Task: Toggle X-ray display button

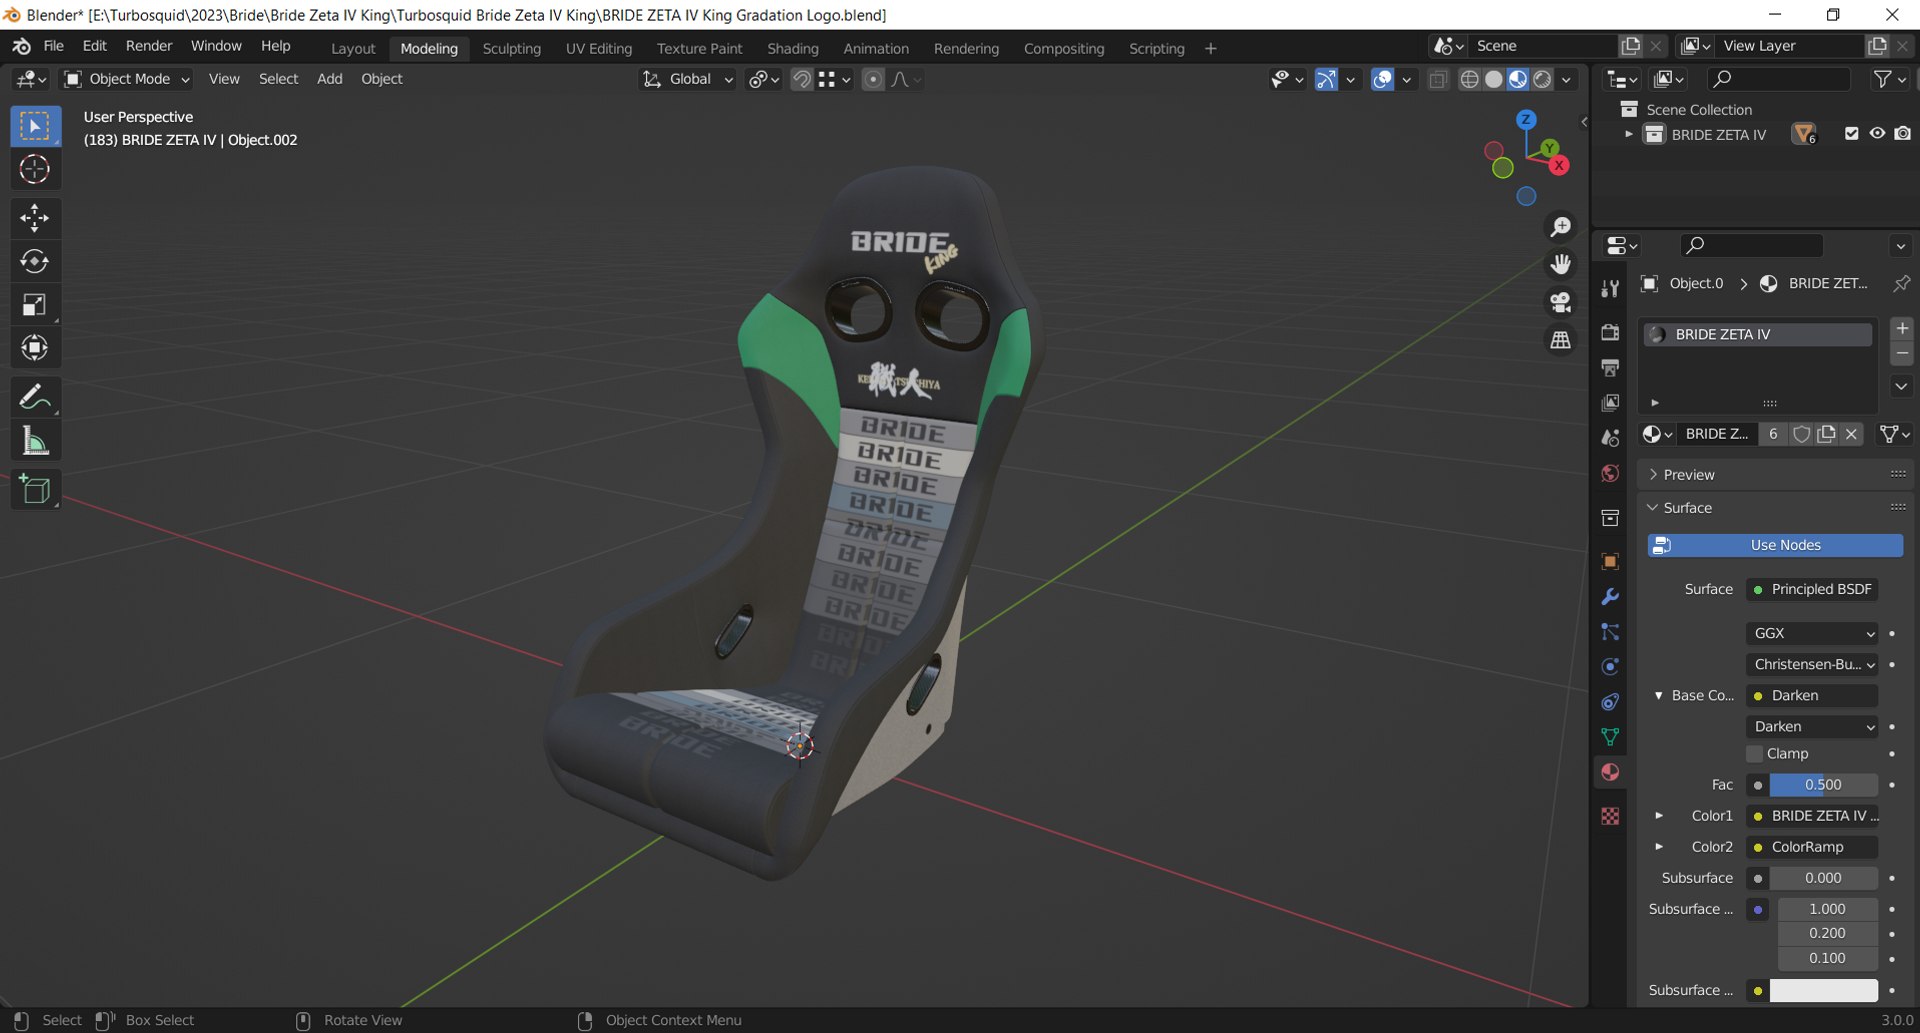Action: click(x=1438, y=79)
